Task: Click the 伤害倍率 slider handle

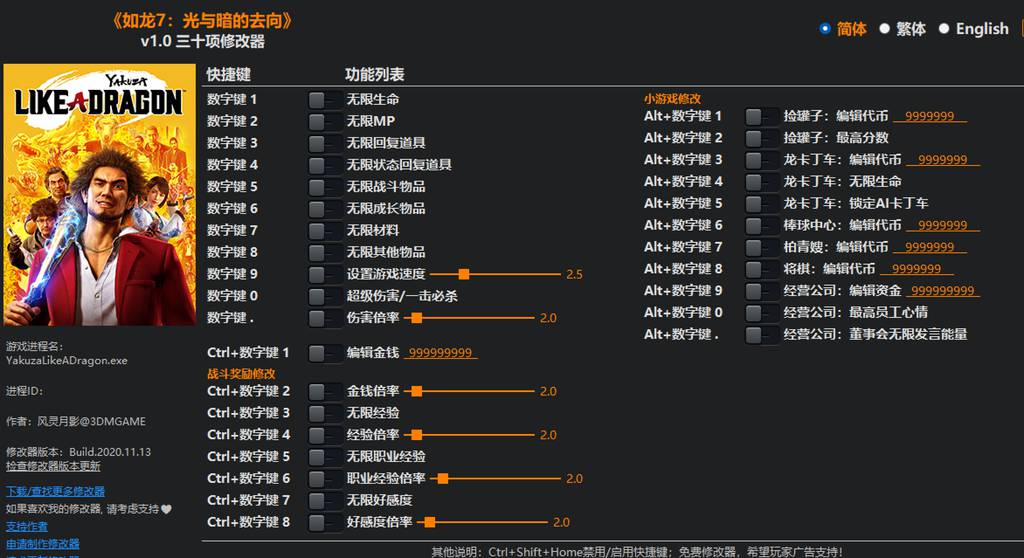Action: point(417,318)
